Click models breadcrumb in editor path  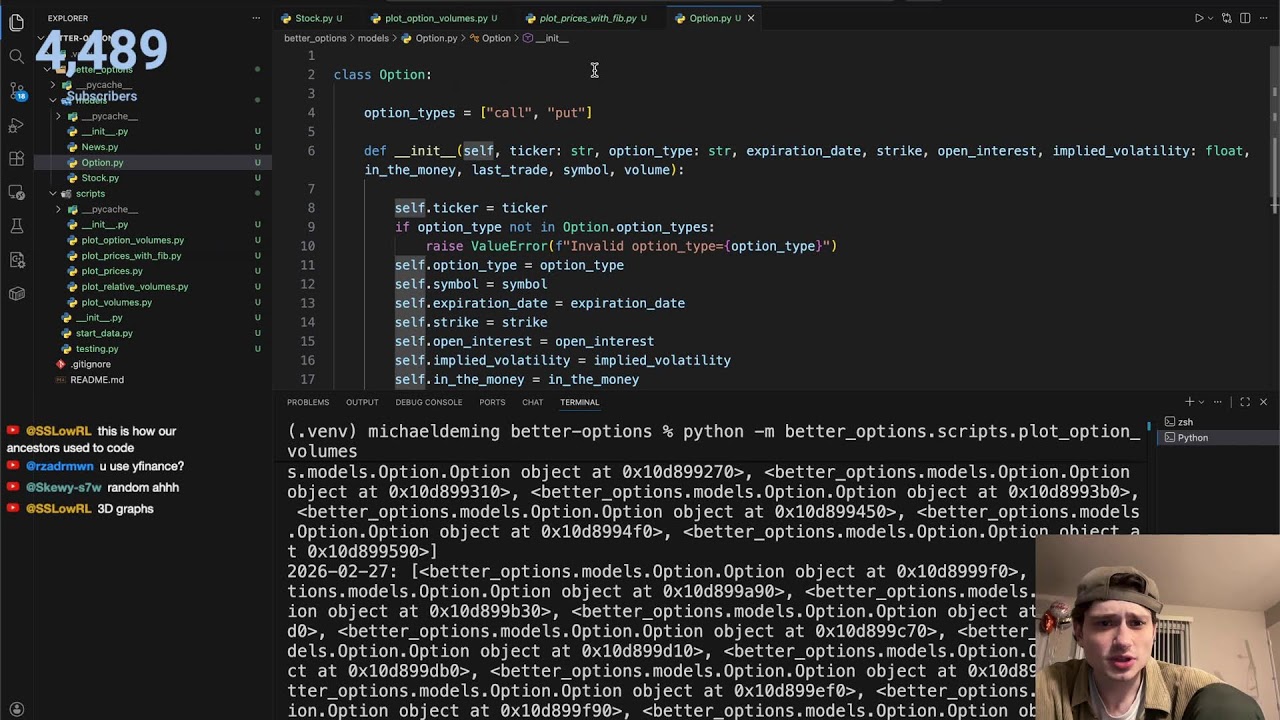373,38
